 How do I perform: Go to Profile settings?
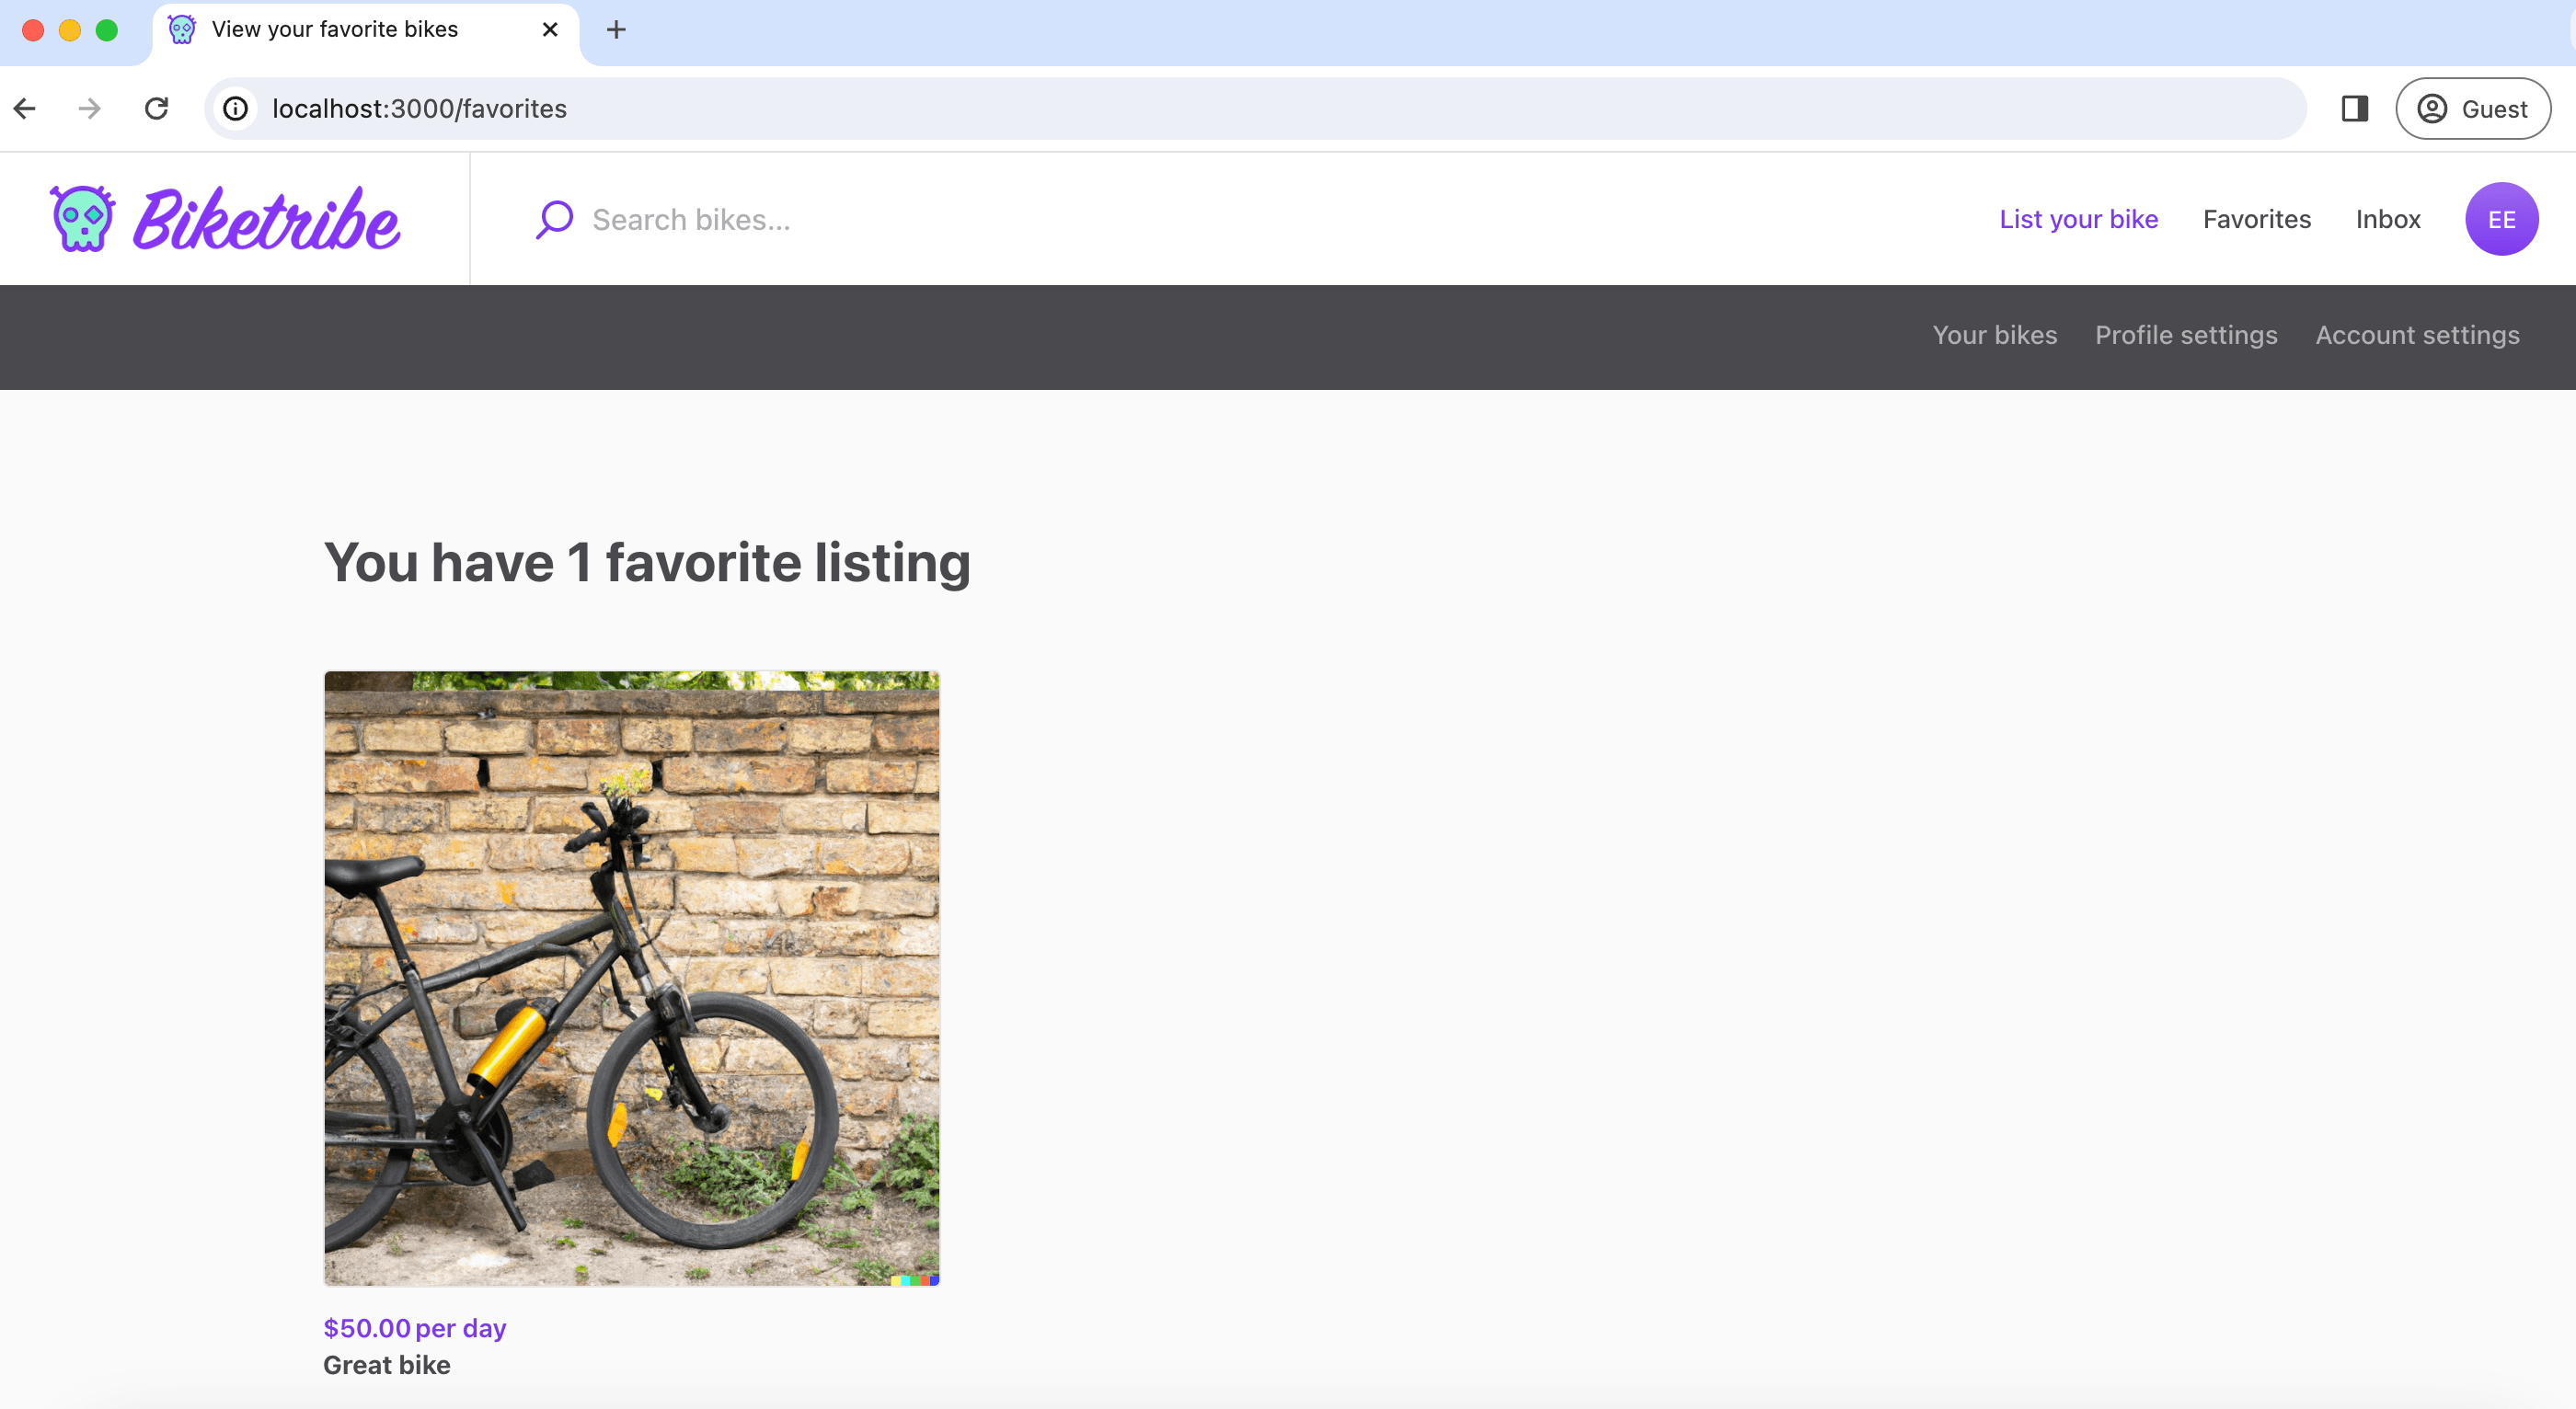tap(2186, 335)
